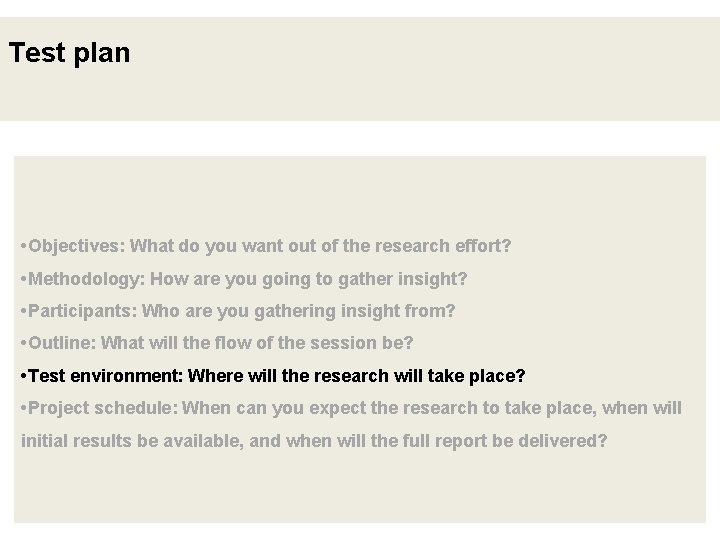Image resolution: width=720 pixels, height=540 pixels.
Task: Click the Outline bullet text line
Action: point(215,343)
